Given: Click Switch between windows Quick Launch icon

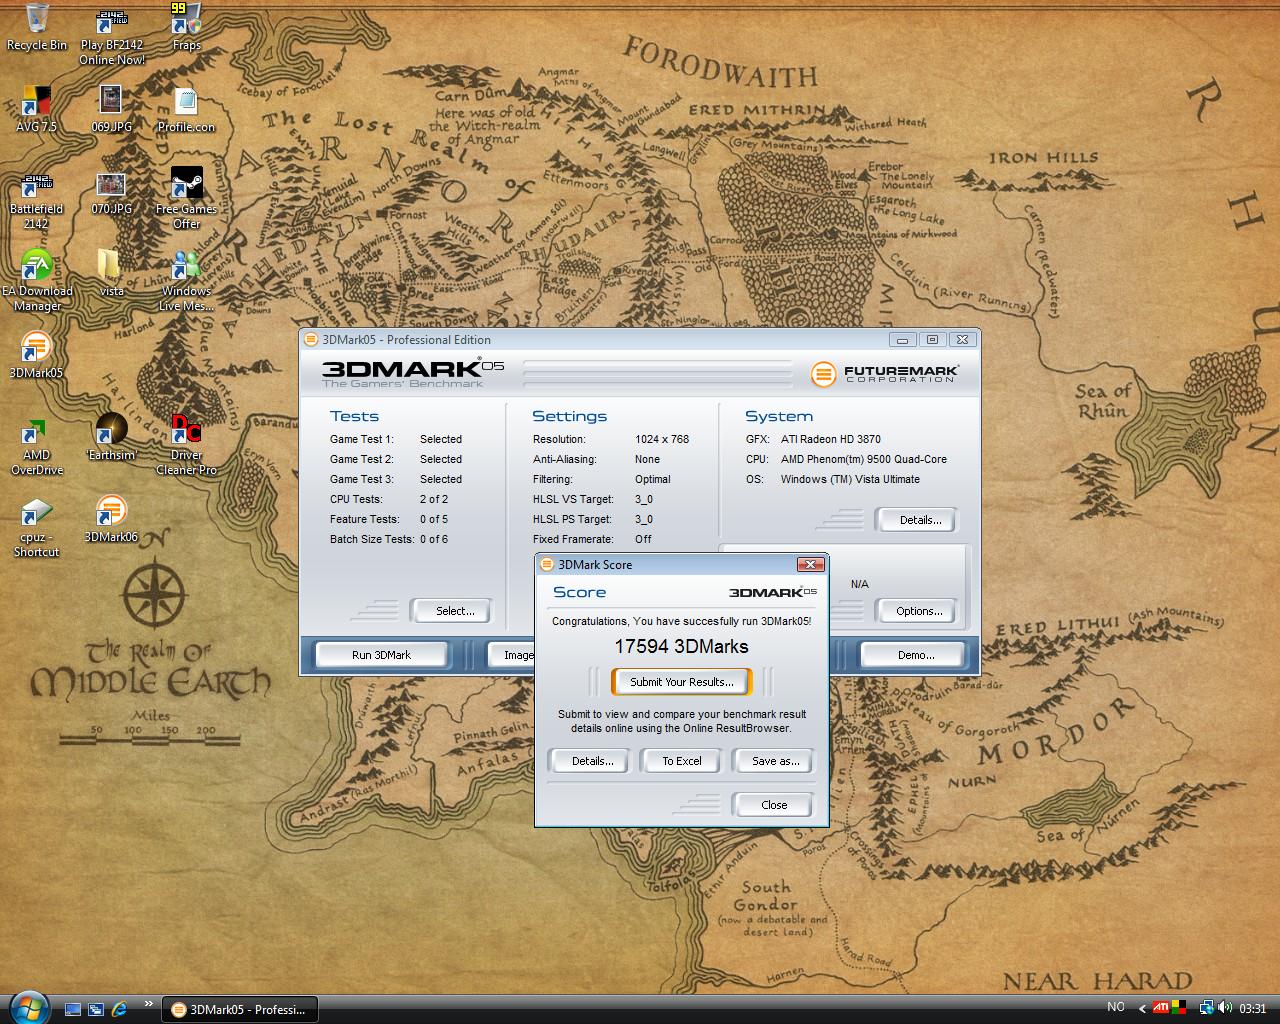Looking at the screenshot, I should point(96,1009).
